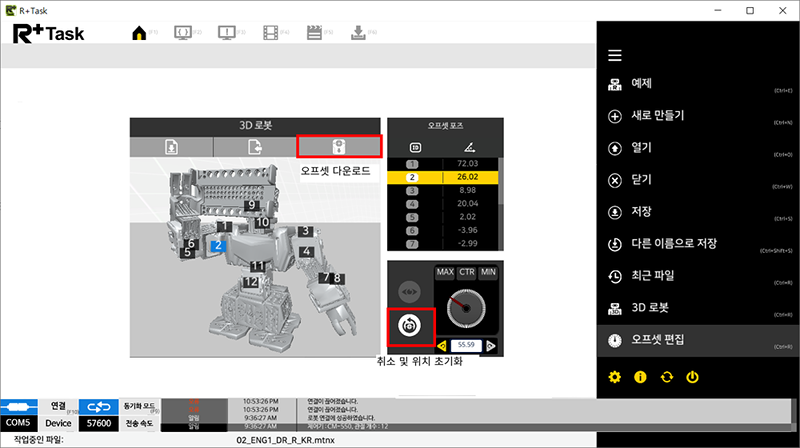Click the offset download icon in 3D robot panel
Screen dimensions: 800x448
[x=340, y=146]
